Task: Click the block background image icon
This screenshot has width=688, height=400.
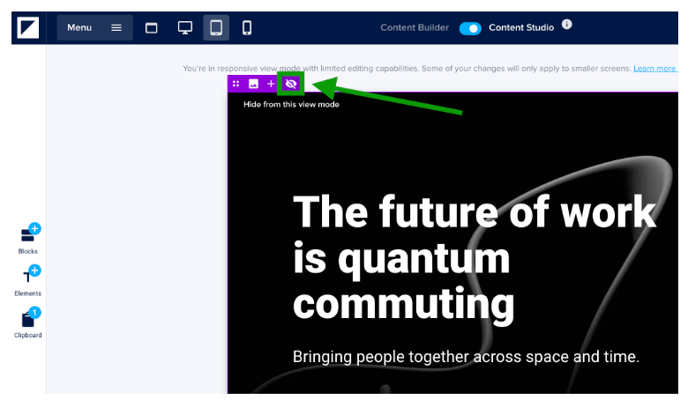Action: [253, 84]
